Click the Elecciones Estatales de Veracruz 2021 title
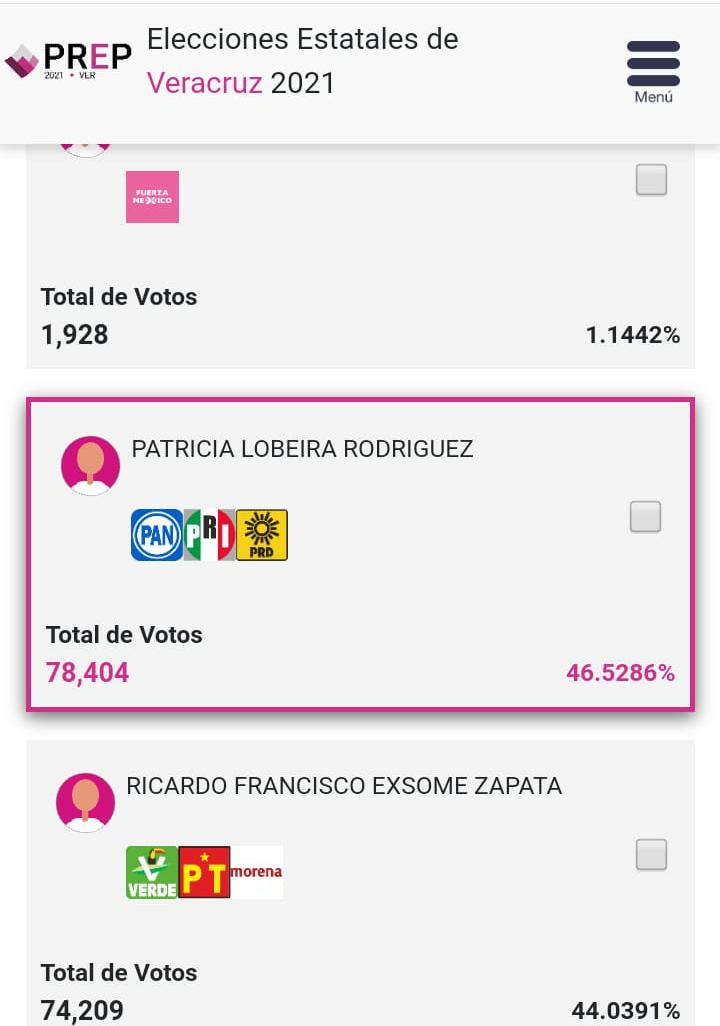The width and height of the screenshot is (720, 1026). (x=302, y=62)
